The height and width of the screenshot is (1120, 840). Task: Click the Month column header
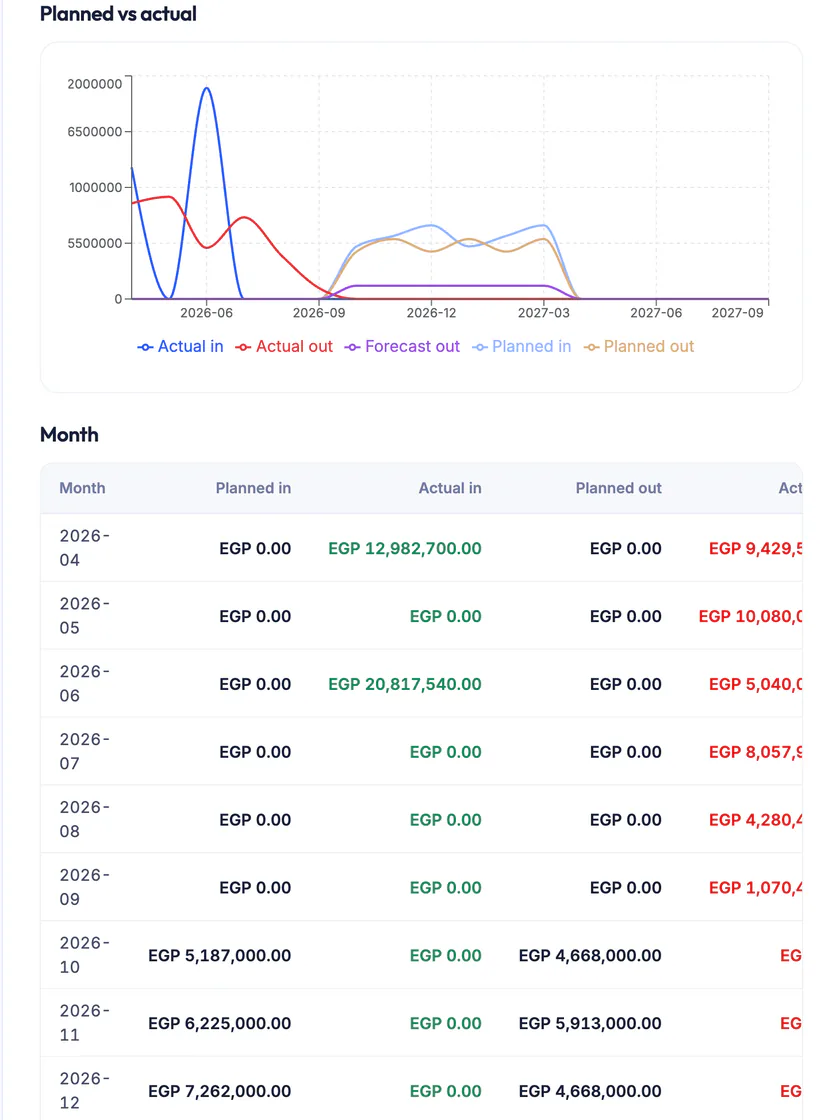coord(82,488)
